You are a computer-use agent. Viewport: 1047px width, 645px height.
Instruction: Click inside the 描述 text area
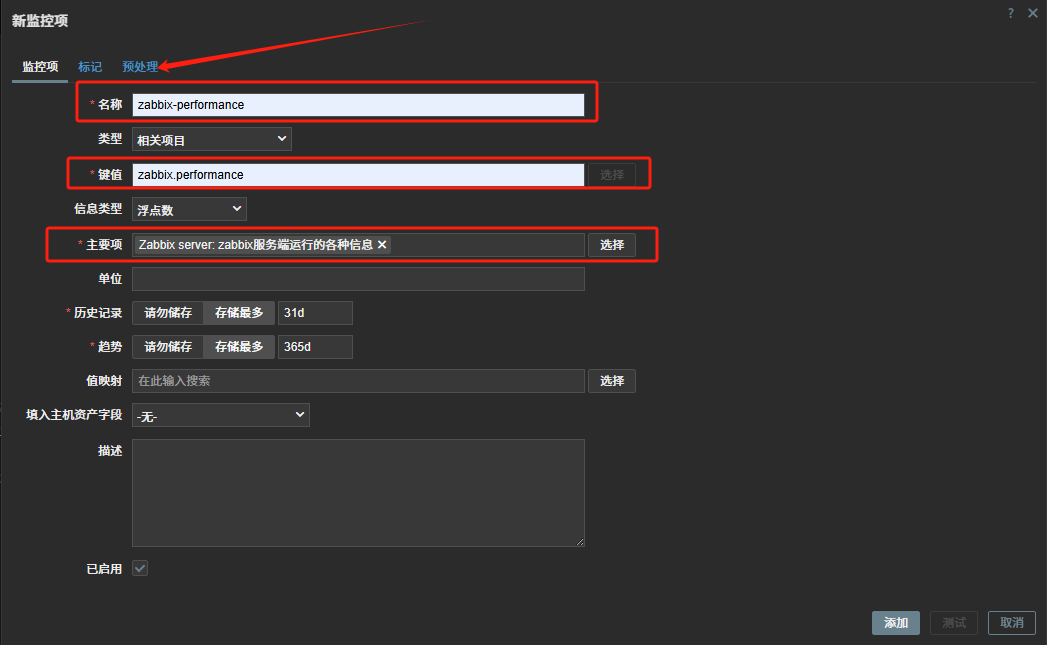(x=358, y=493)
